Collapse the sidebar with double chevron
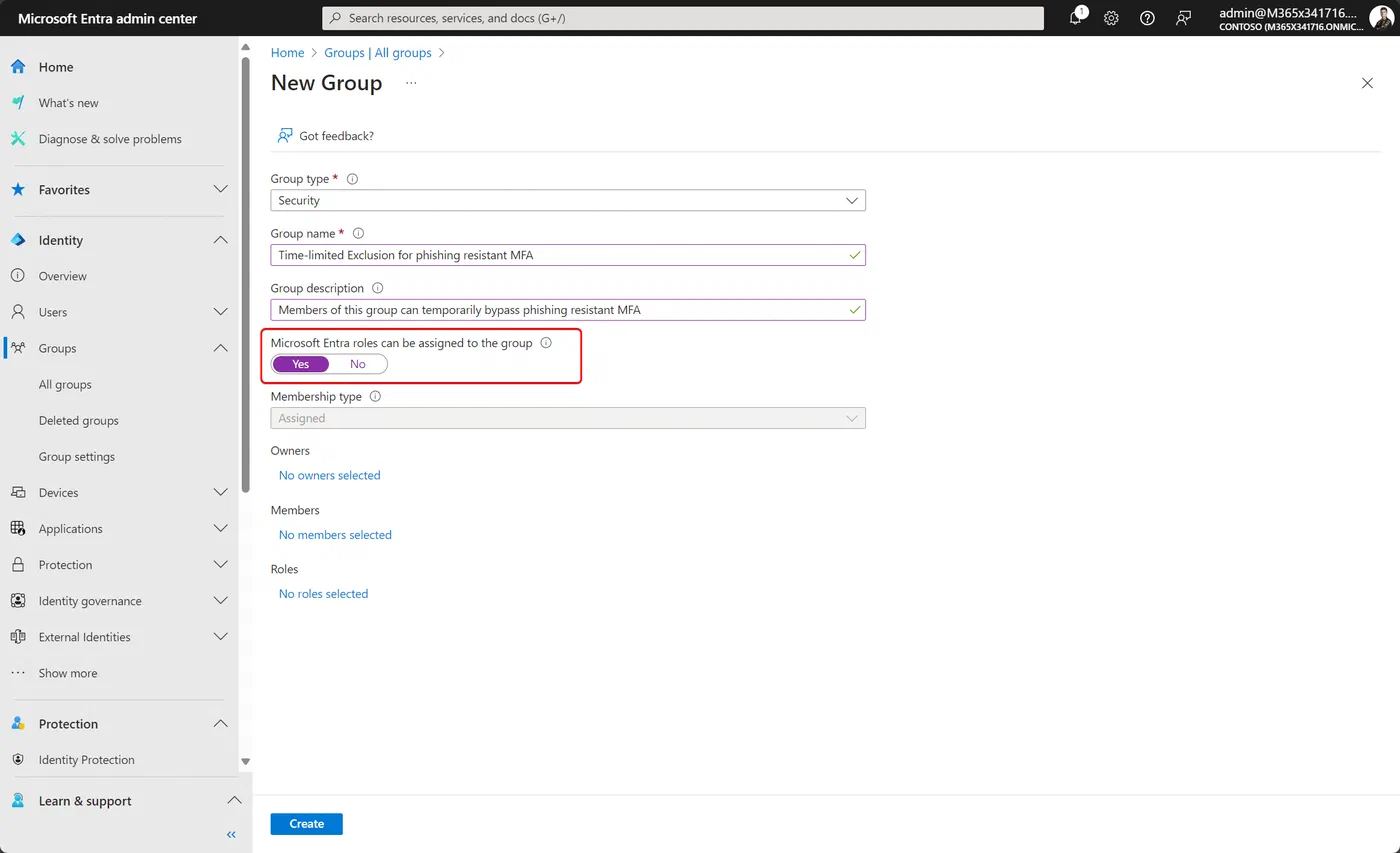The width and height of the screenshot is (1400, 853). [x=231, y=834]
